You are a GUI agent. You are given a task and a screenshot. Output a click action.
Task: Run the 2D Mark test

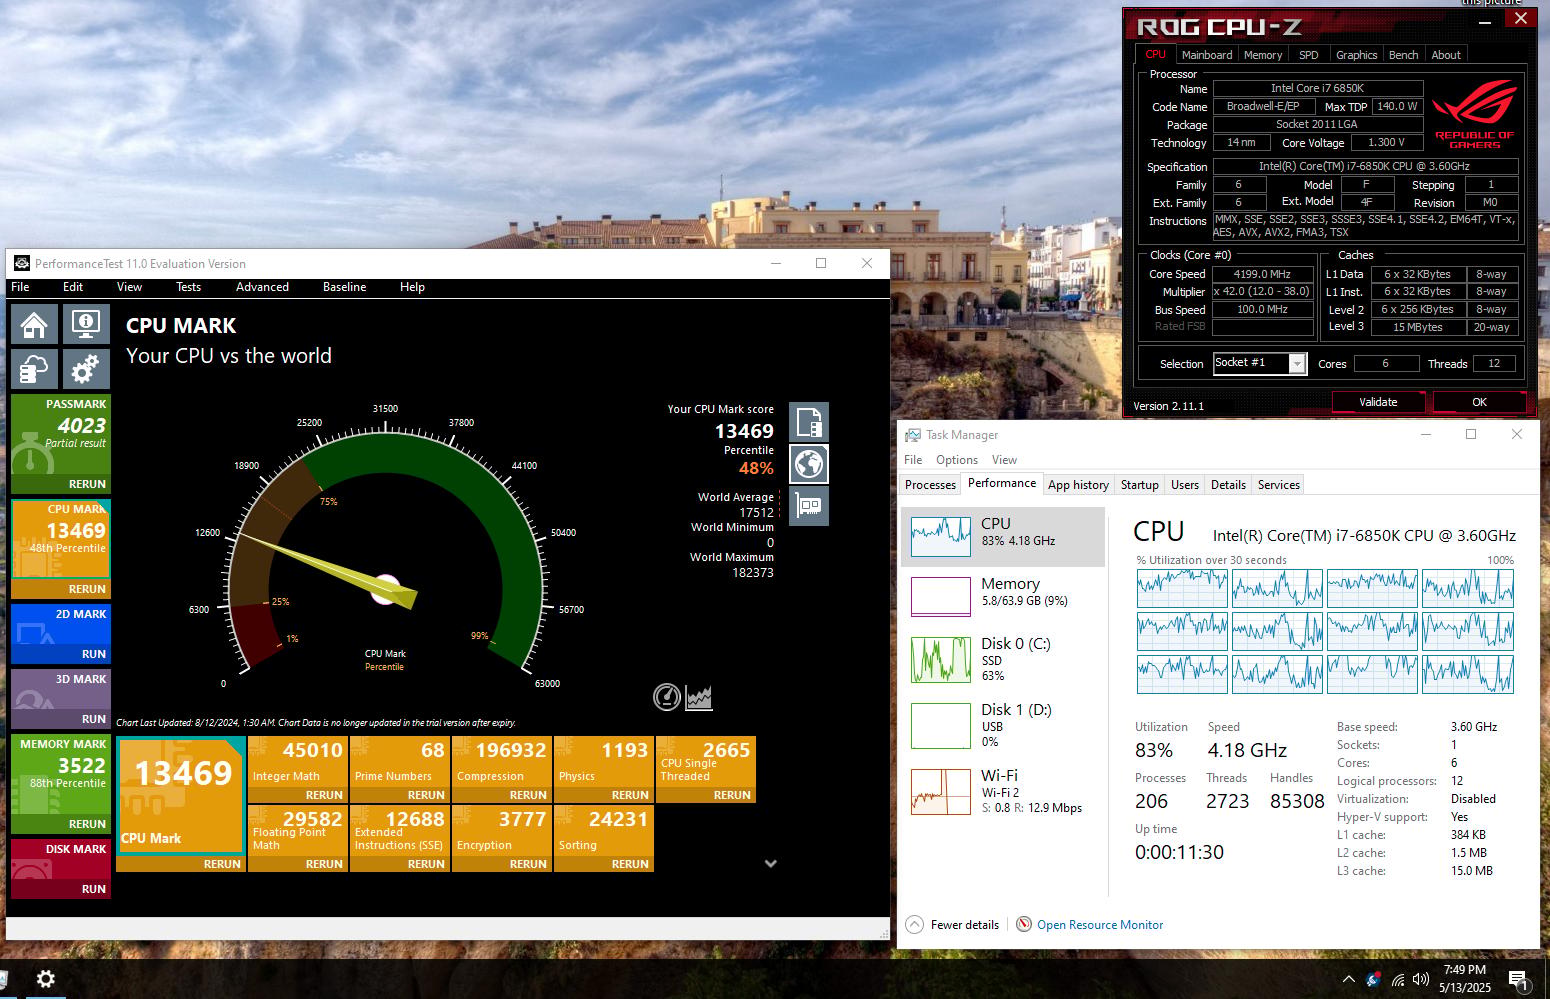[94, 654]
